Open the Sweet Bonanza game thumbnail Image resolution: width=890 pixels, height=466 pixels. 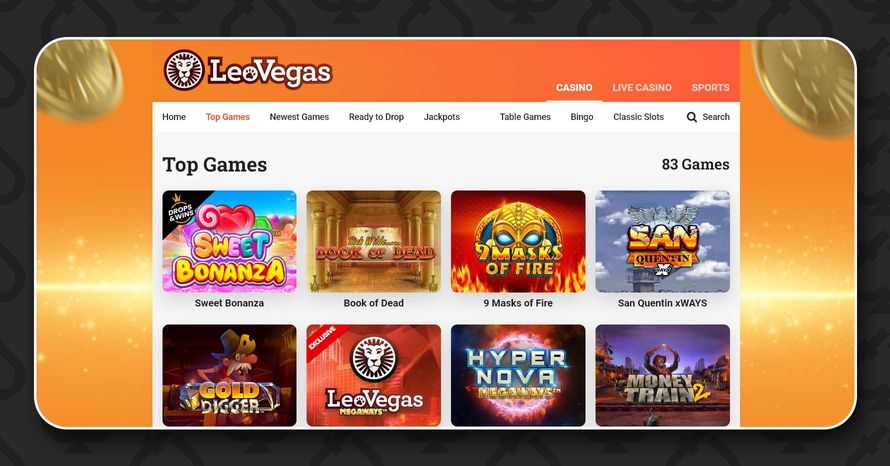click(229, 241)
